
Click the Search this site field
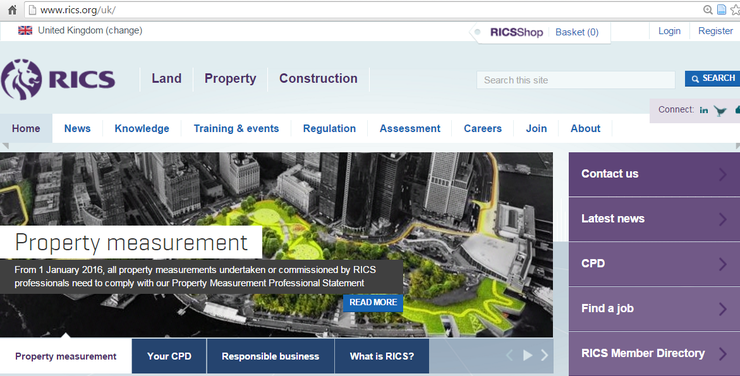(576, 80)
